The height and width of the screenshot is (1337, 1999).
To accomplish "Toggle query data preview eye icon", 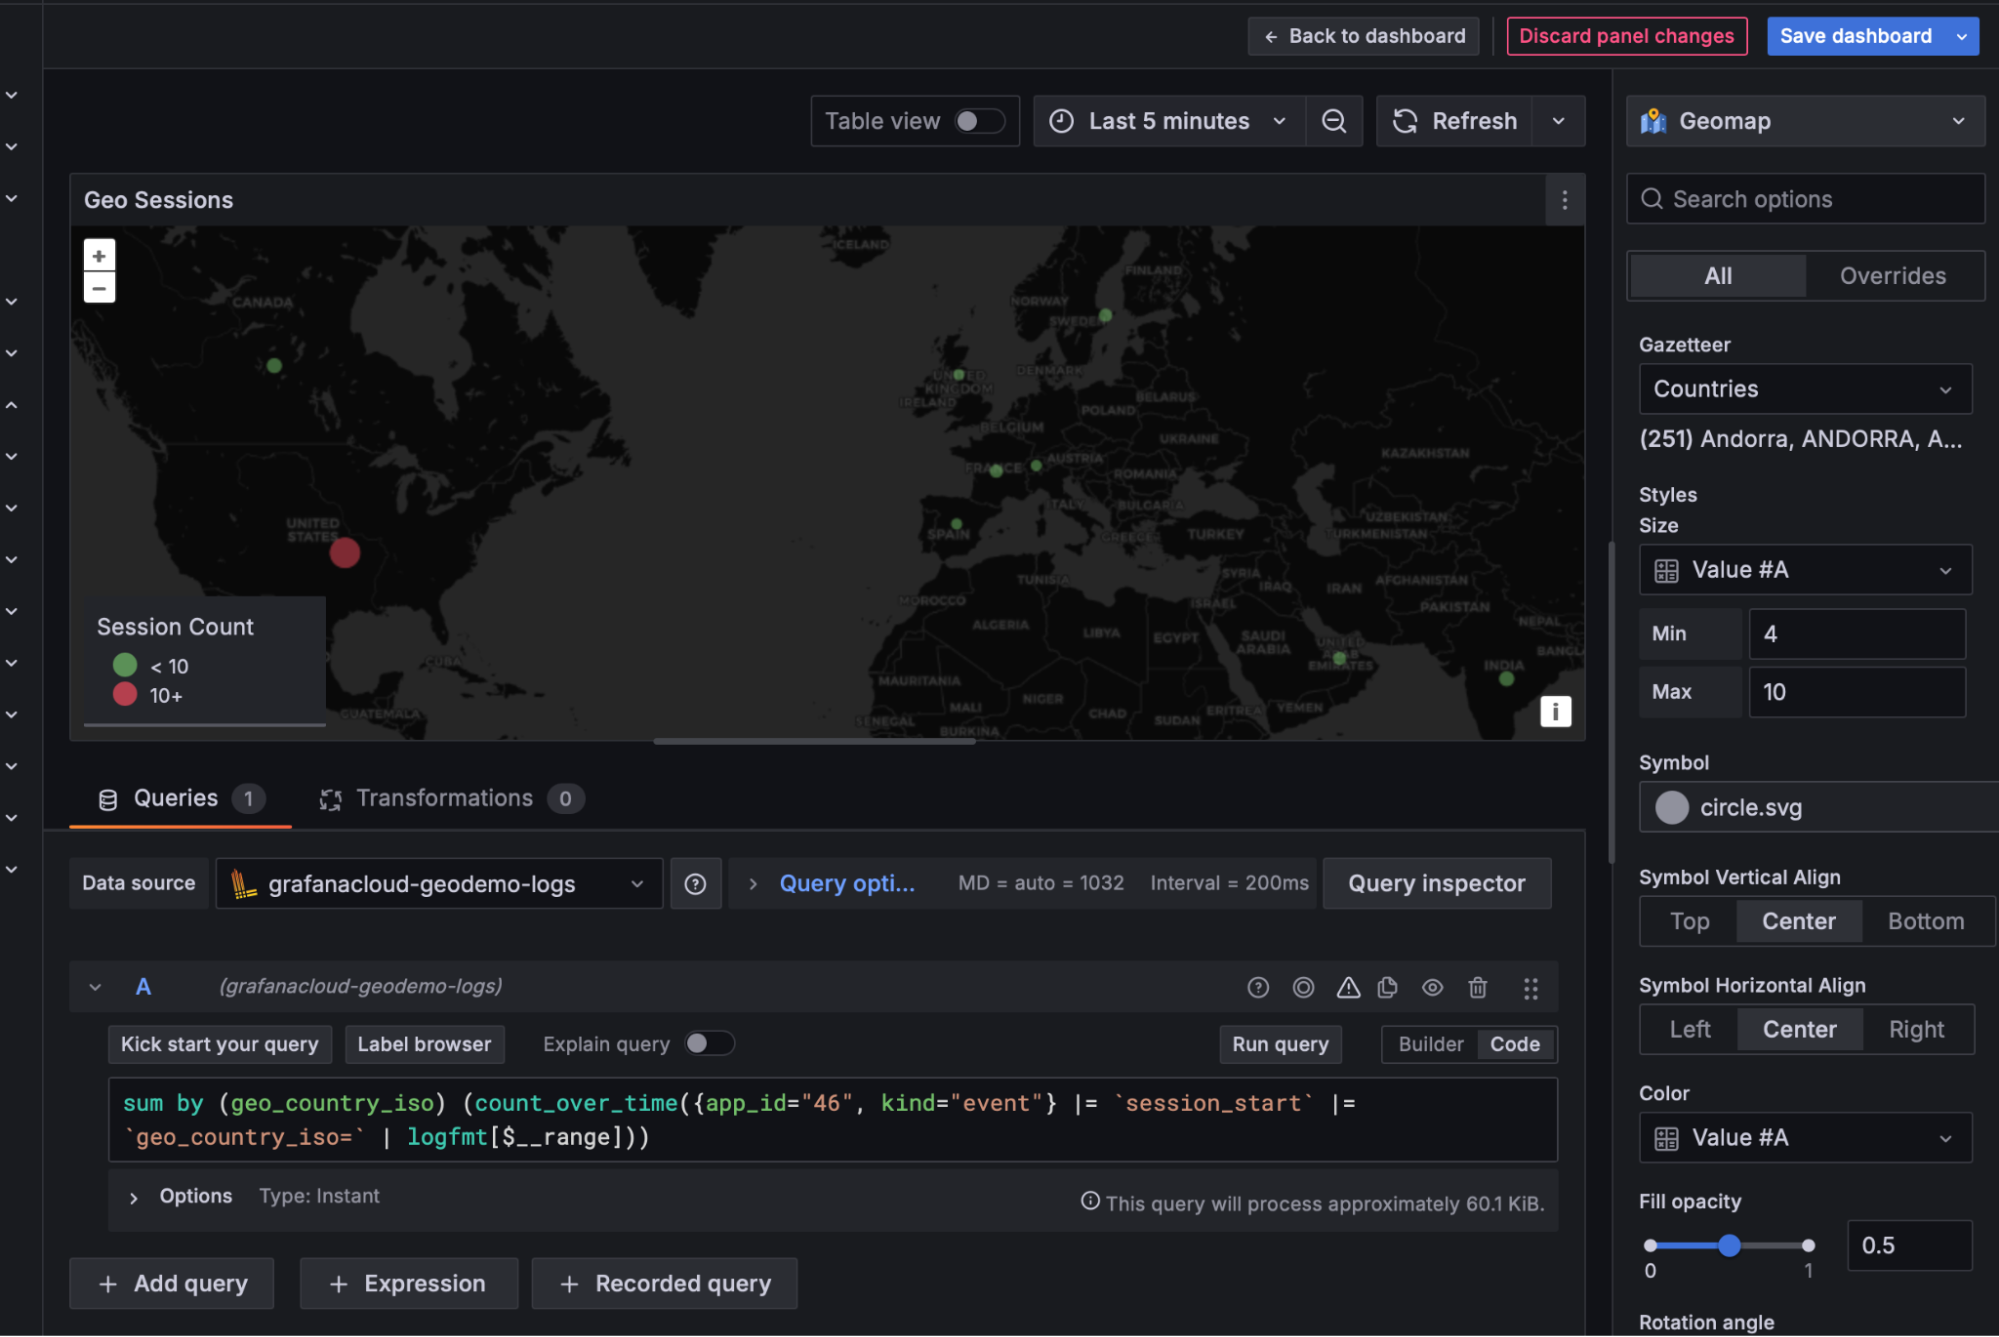I will click(x=1432, y=987).
